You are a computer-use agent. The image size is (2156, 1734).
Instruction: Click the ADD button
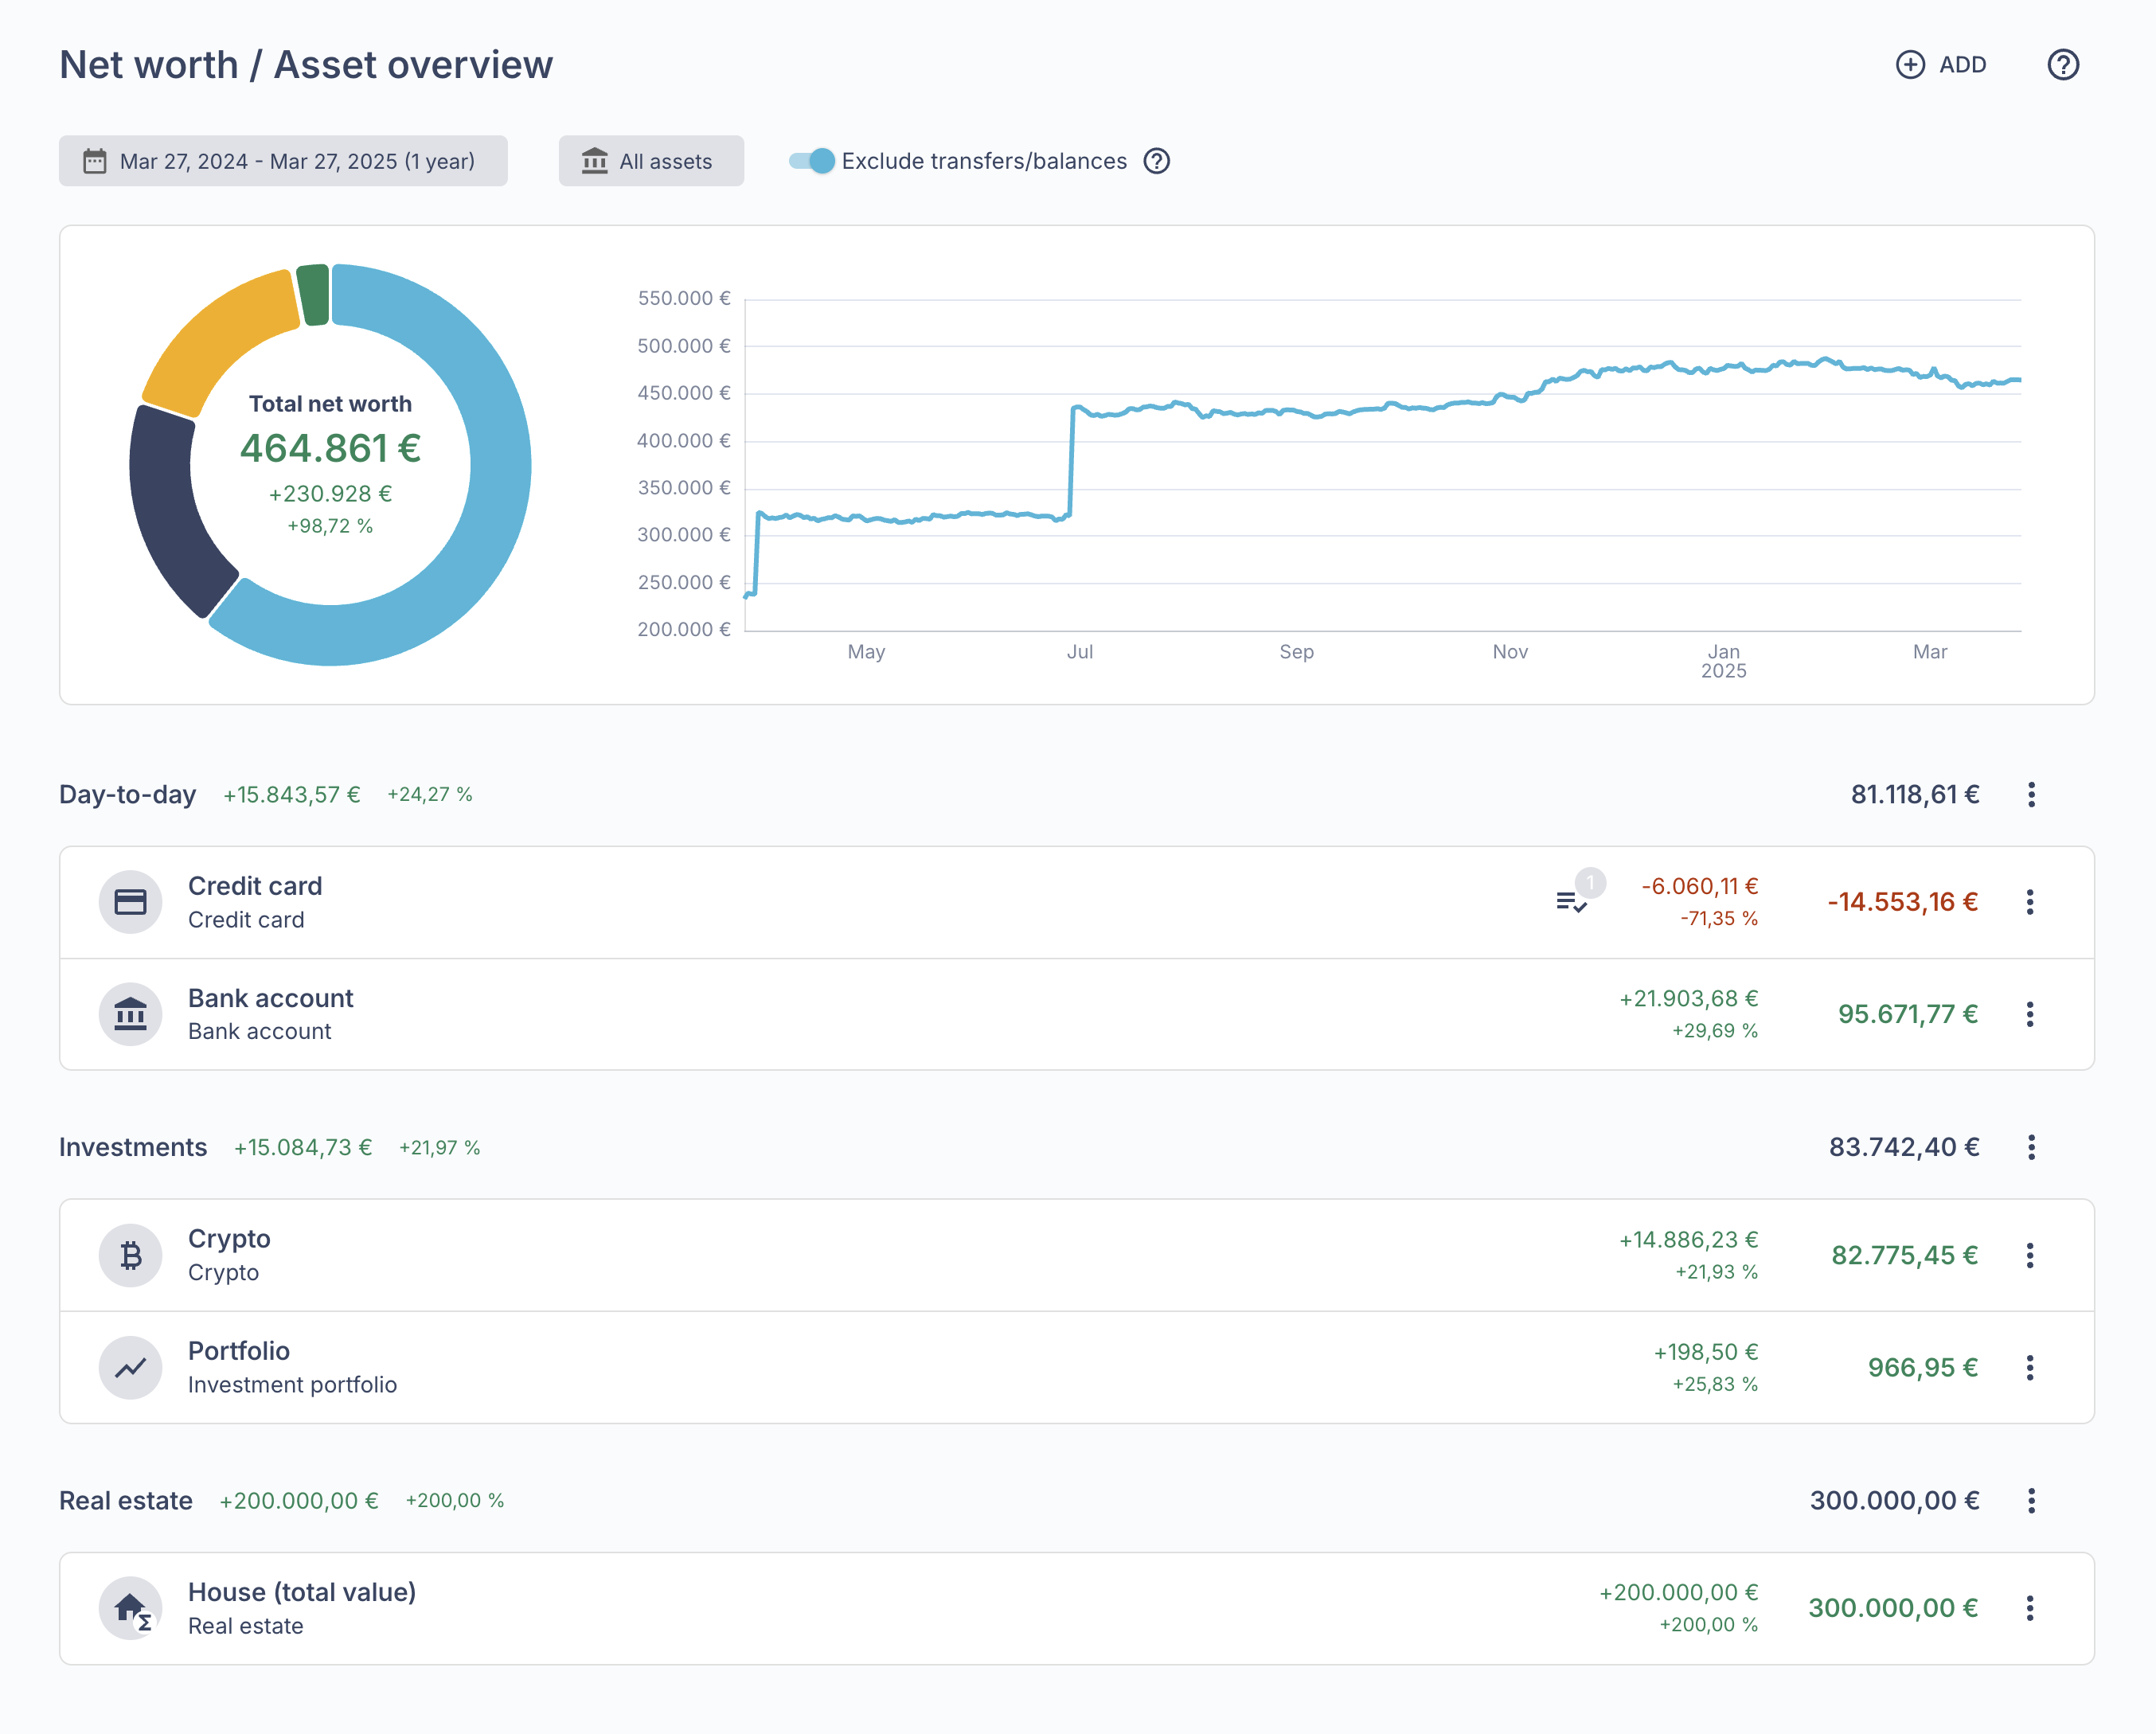tap(1941, 64)
